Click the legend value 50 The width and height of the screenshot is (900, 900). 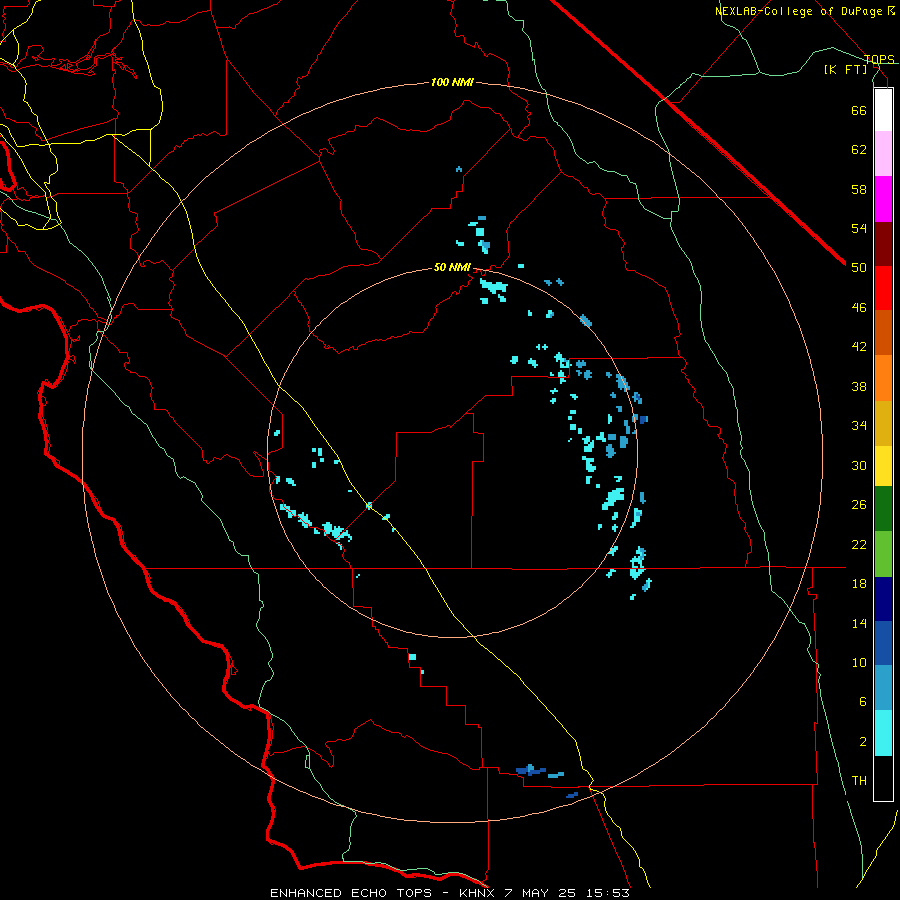point(859,267)
